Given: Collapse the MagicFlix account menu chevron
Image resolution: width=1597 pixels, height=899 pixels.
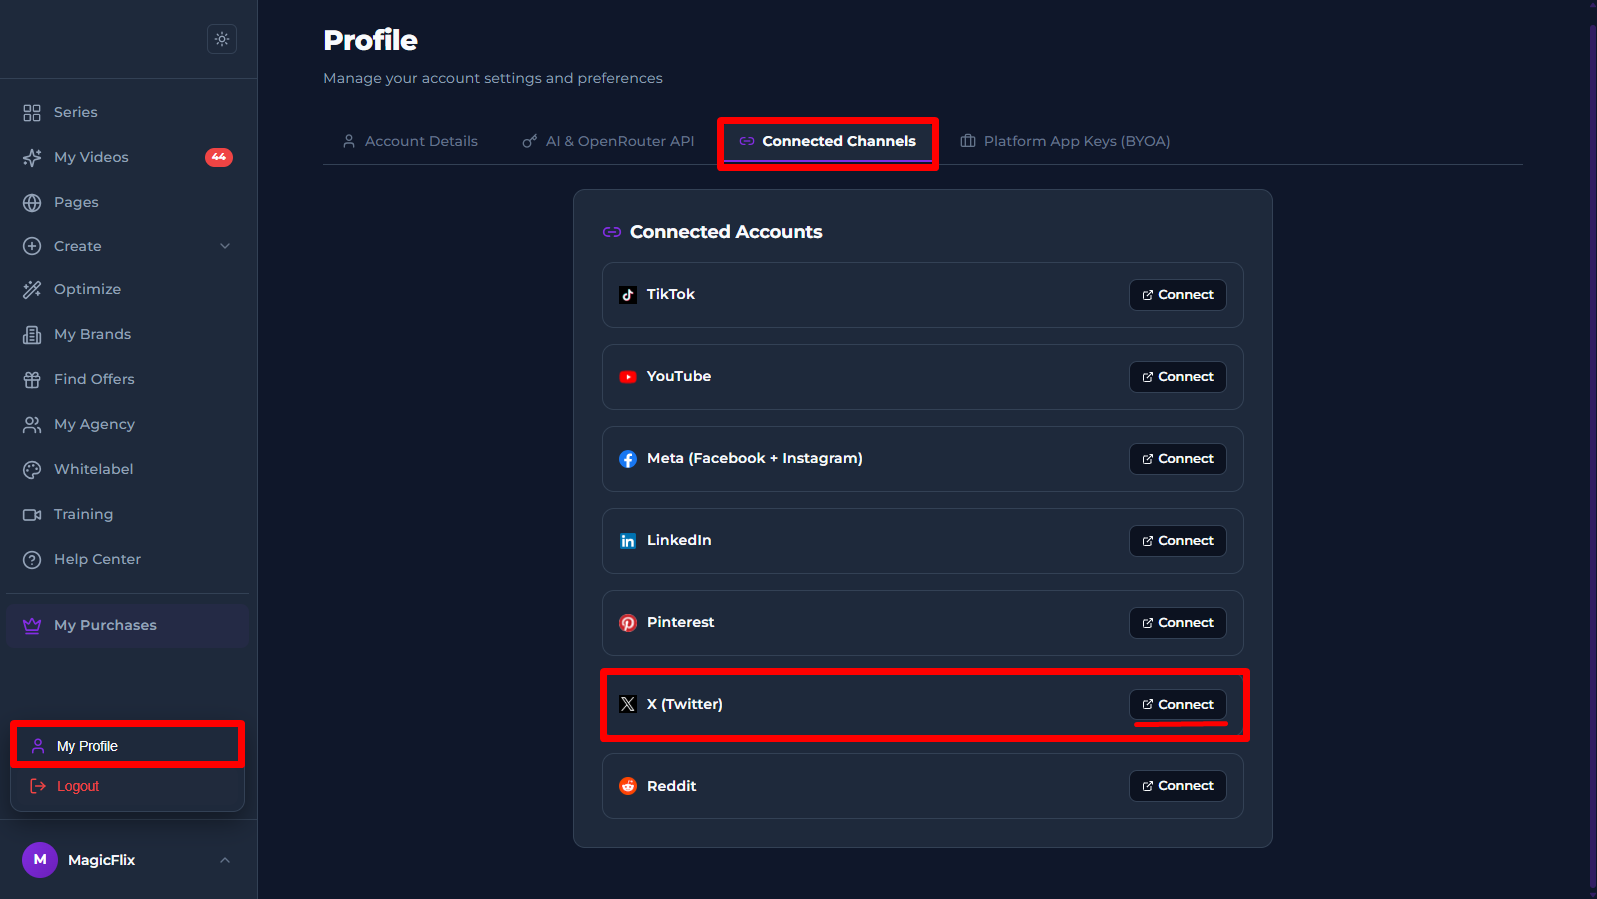Looking at the screenshot, I should (225, 860).
